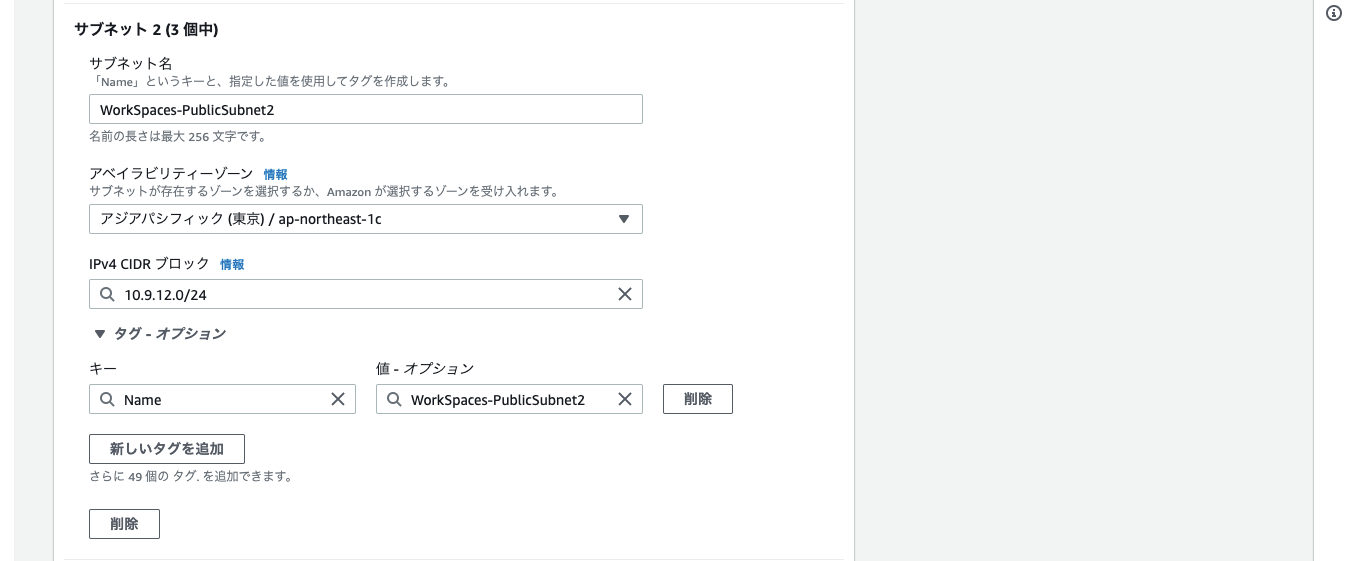Viewport: 1368px width, 561px height.
Task: Open 情報 link next to アベイラビリティーゾーン
Action: tap(275, 174)
